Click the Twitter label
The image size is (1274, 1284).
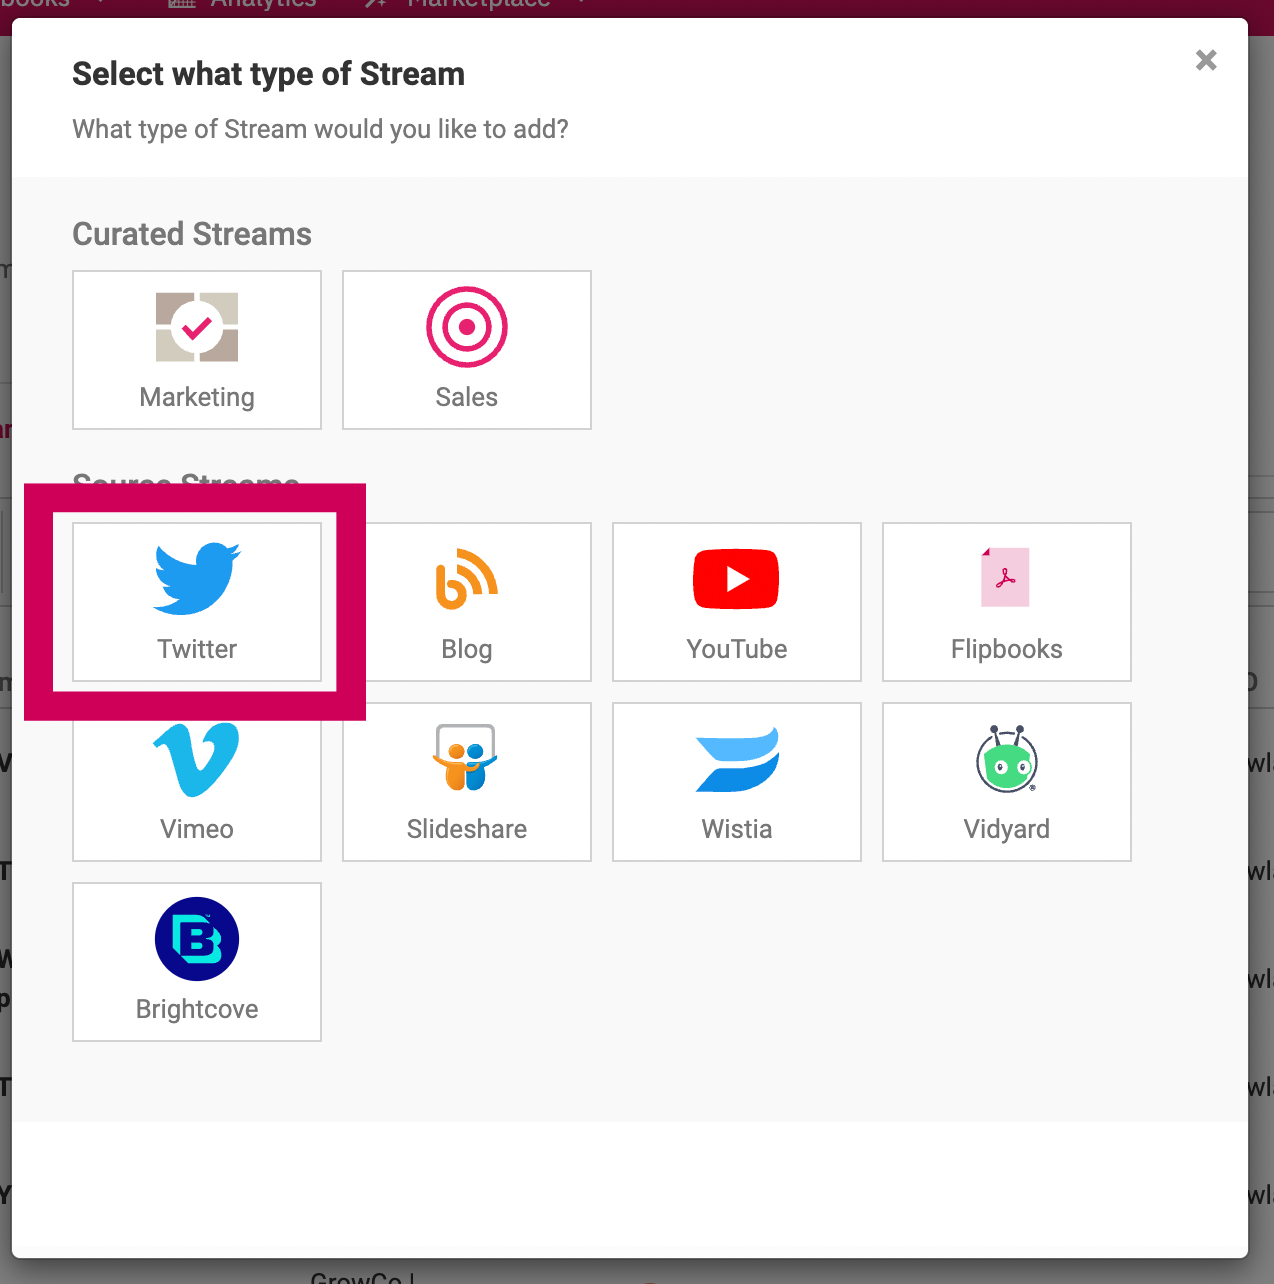pyautogui.click(x=197, y=649)
